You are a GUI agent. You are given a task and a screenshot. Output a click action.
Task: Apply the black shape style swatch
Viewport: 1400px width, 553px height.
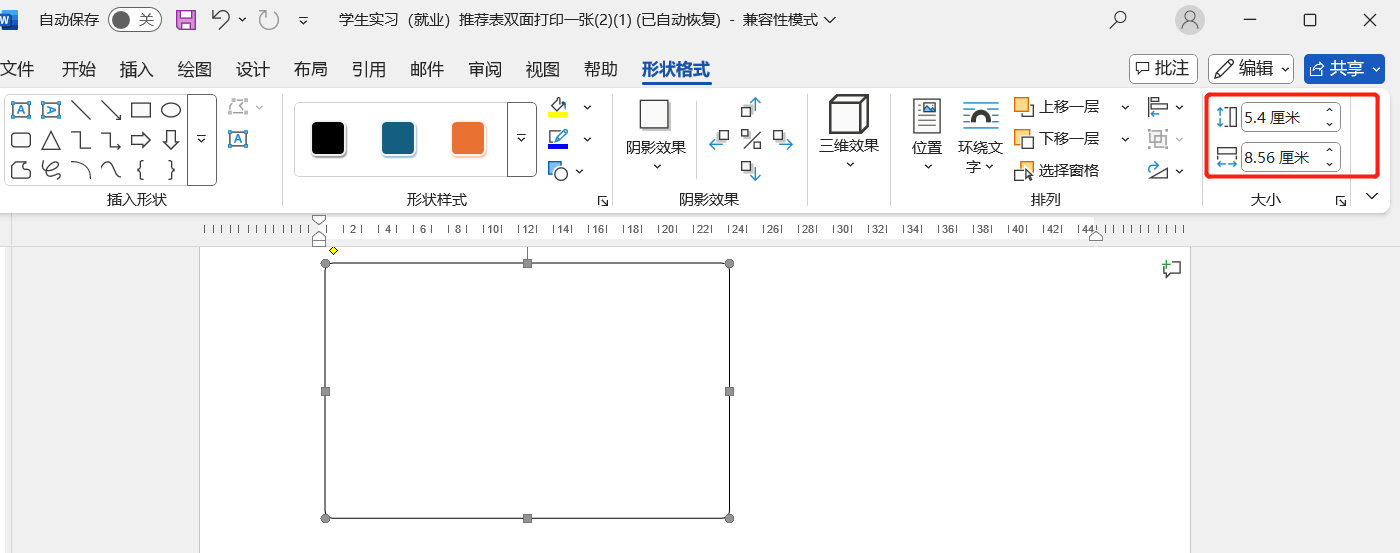click(328, 139)
